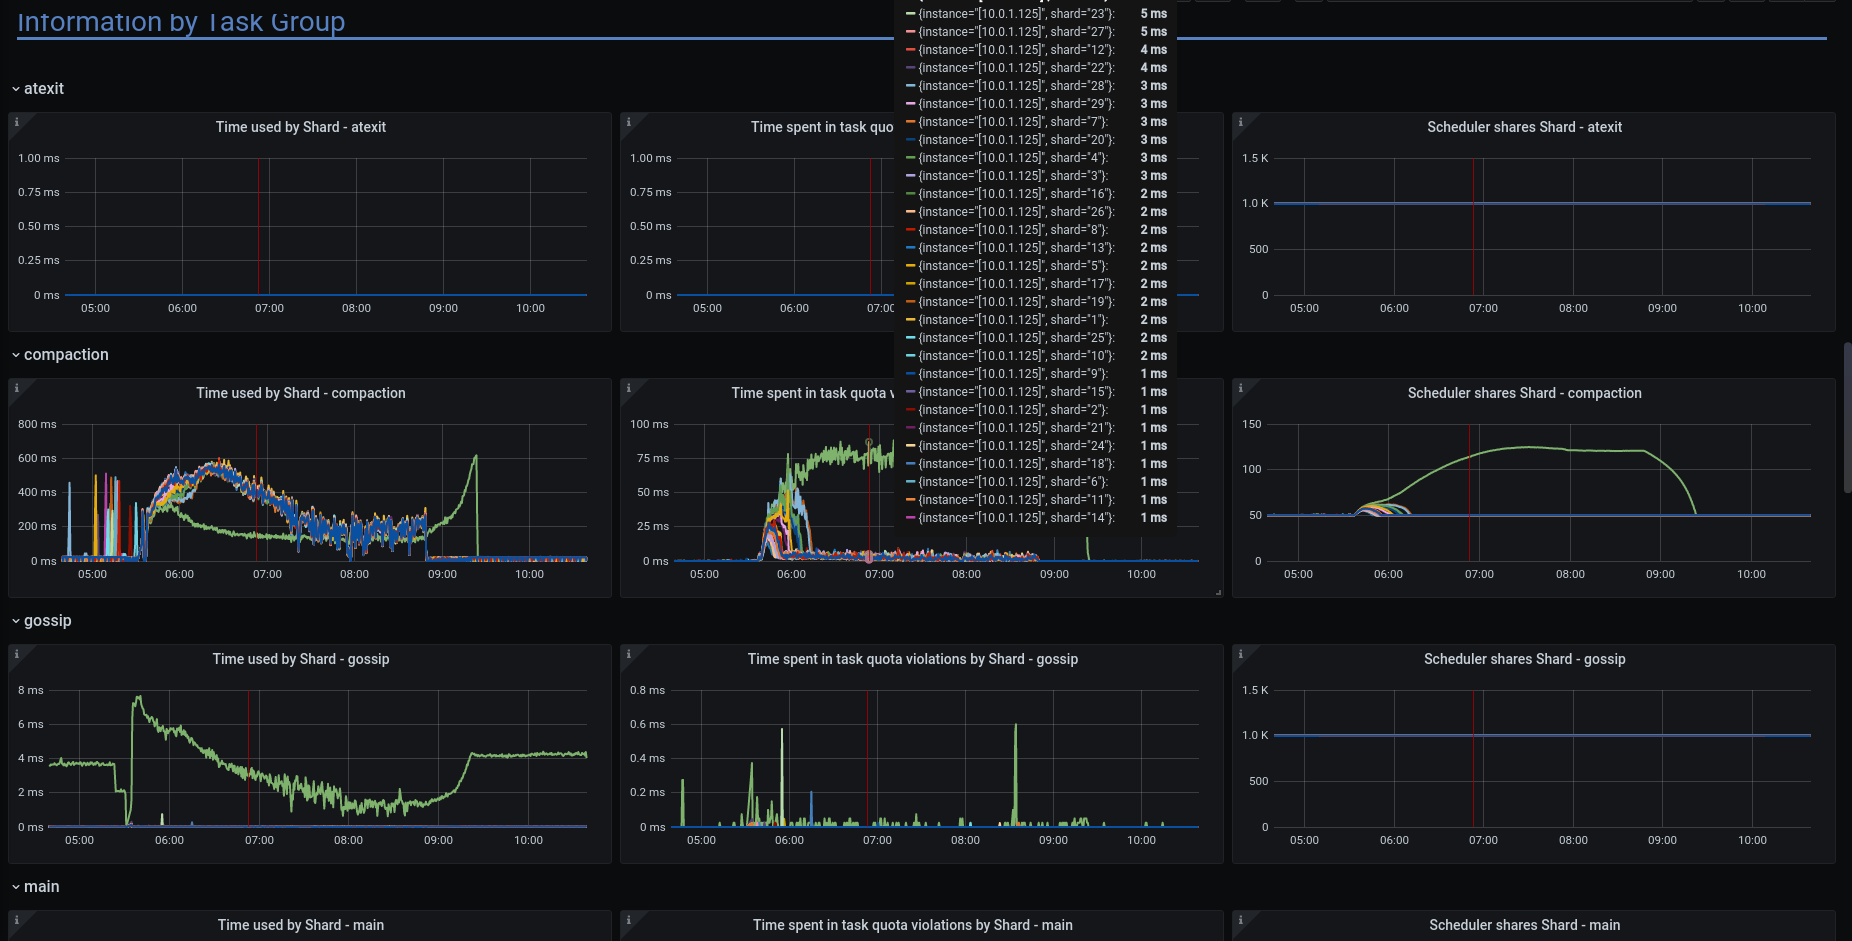This screenshot has height=941, width=1852.
Task: Open the info tooltip on Time used by Shard - atexit panel
Action: click(17, 121)
